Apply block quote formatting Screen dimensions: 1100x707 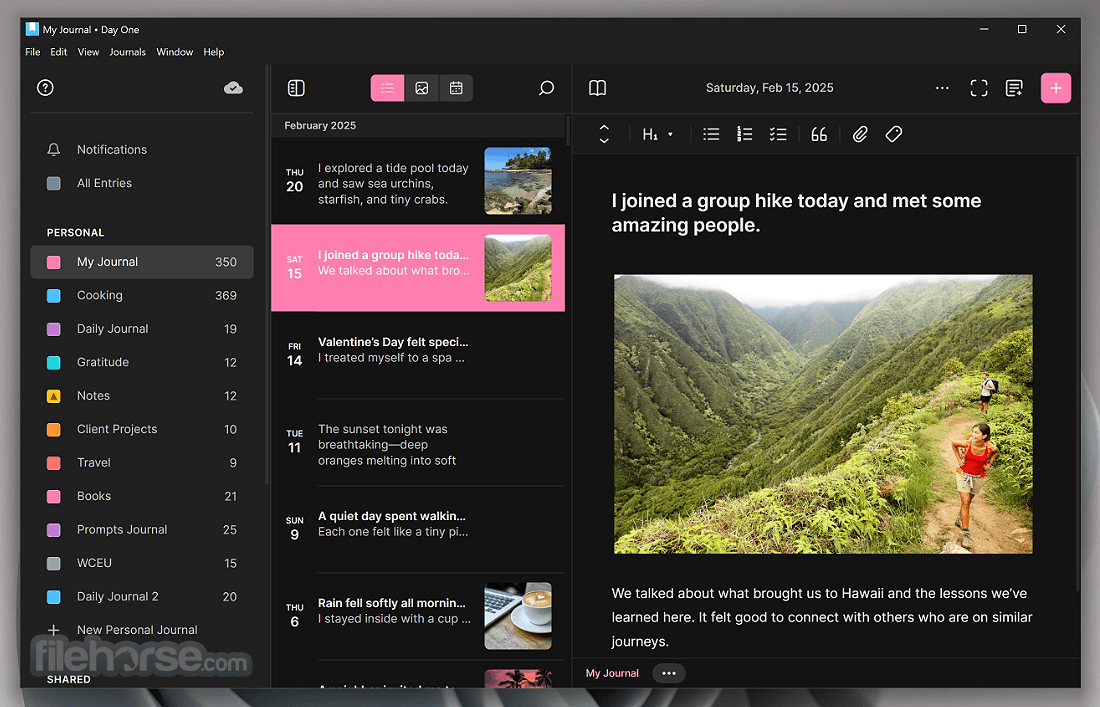point(819,134)
